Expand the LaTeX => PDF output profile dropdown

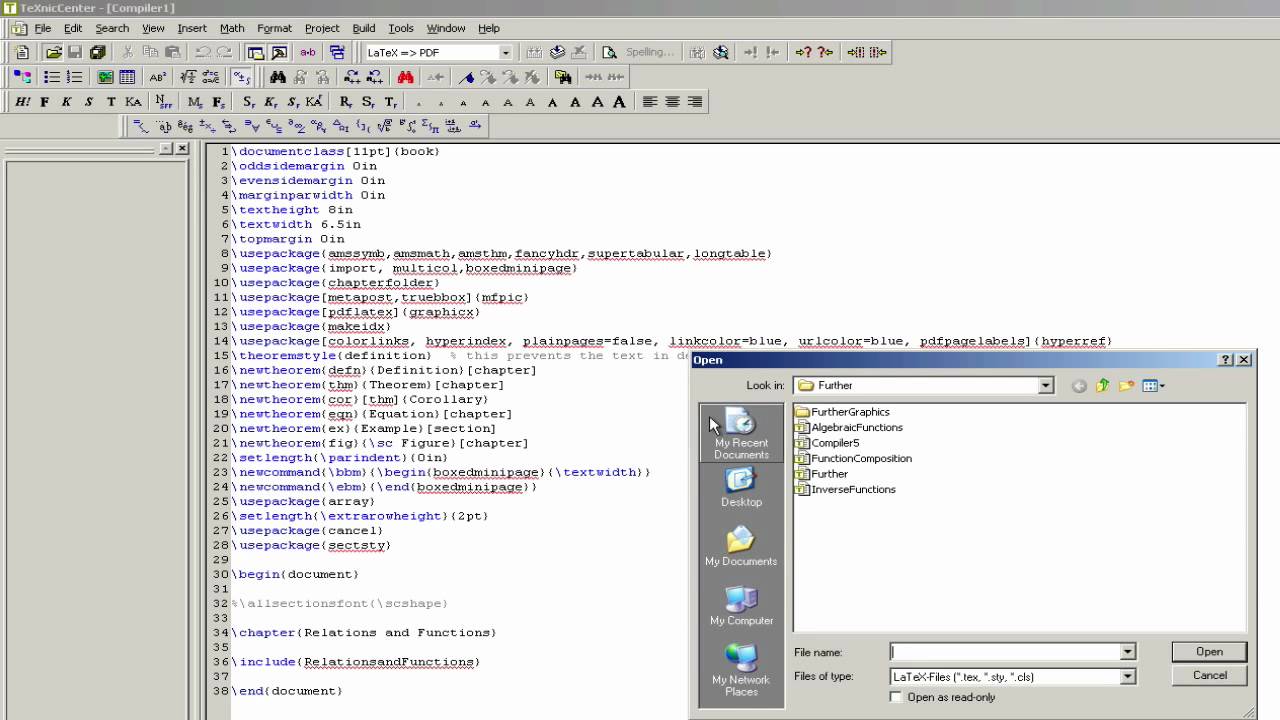point(505,53)
